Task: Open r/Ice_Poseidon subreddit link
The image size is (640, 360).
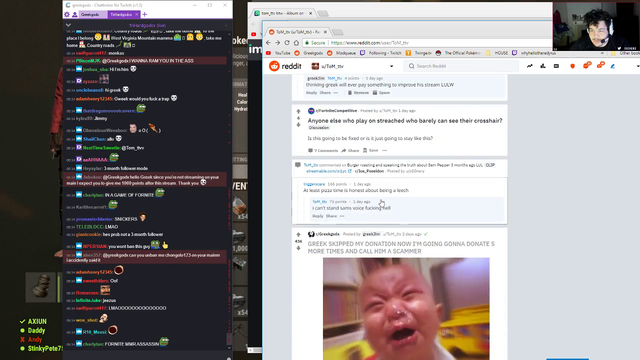Action: [369, 171]
